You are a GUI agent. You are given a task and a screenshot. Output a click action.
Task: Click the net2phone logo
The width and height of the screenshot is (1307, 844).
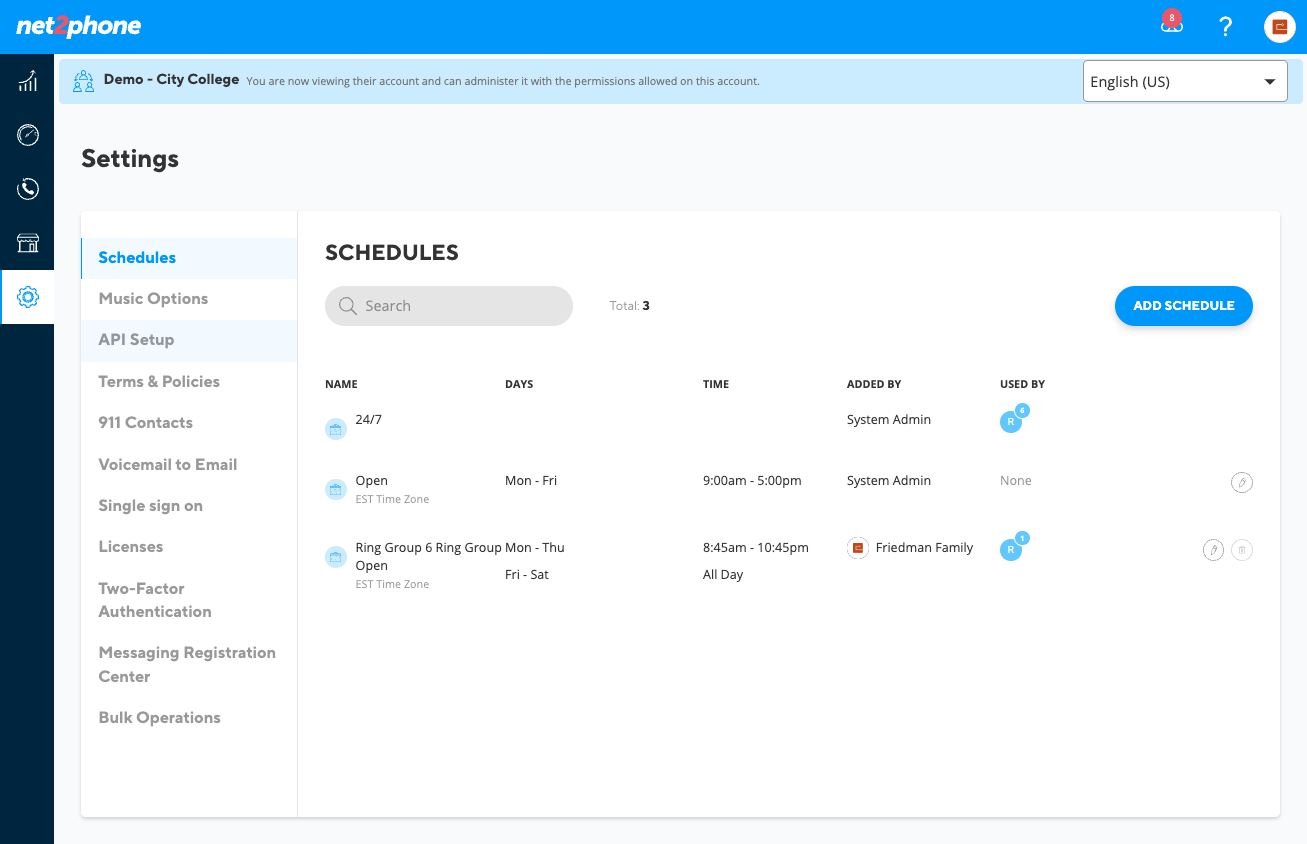tap(79, 27)
